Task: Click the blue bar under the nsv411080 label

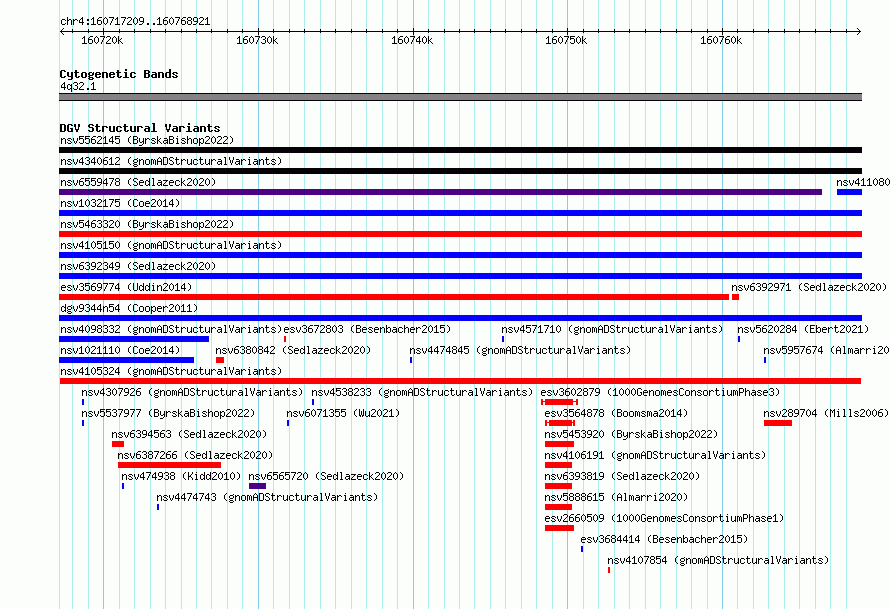Action: (849, 192)
